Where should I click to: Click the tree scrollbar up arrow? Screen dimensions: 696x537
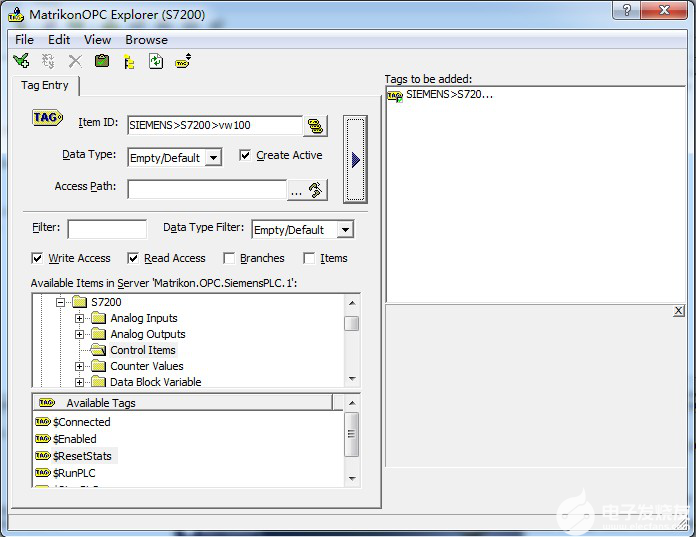pyautogui.click(x=352, y=303)
